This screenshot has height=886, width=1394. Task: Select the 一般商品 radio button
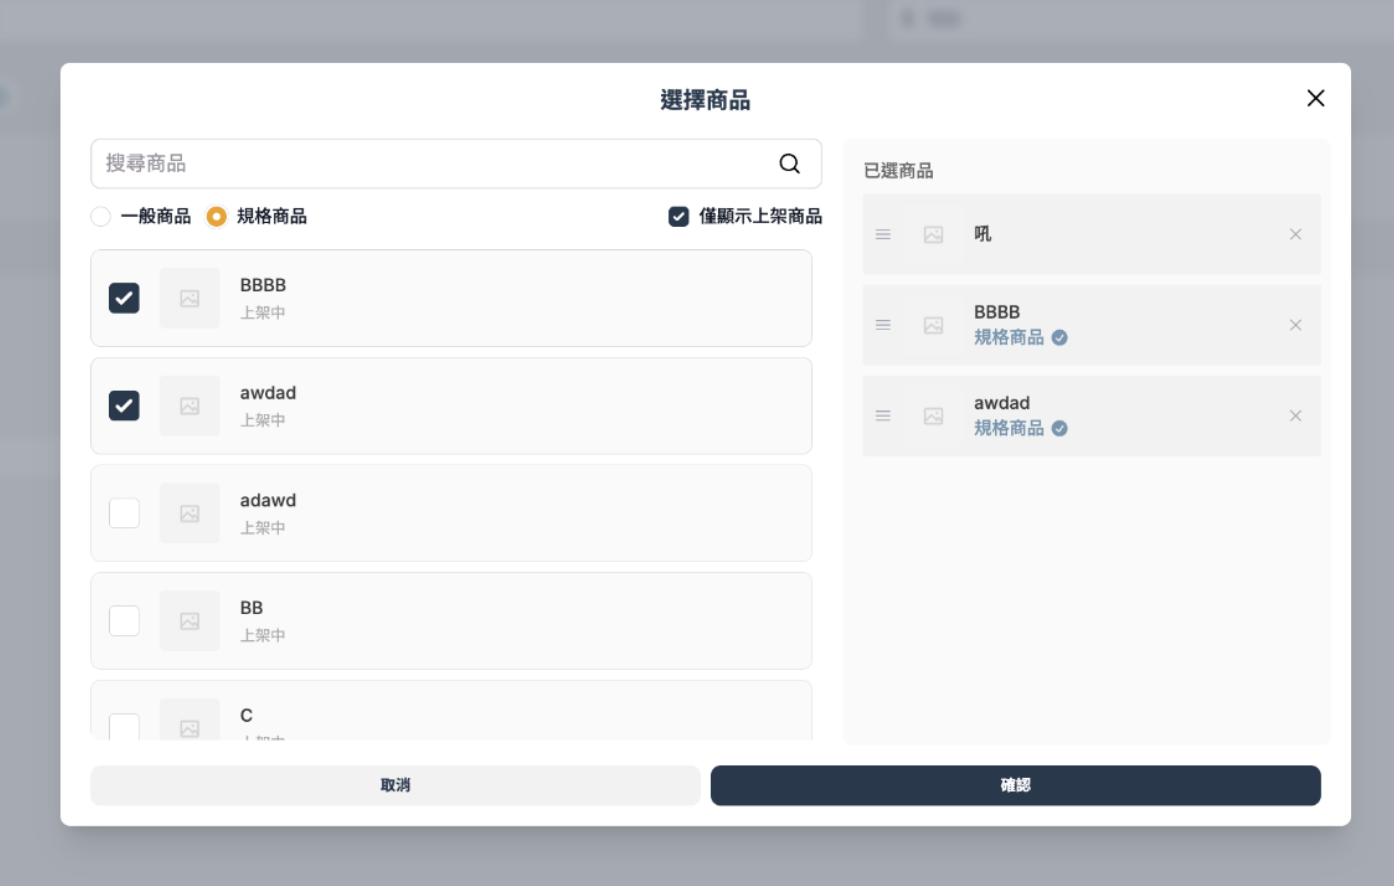point(100,215)
